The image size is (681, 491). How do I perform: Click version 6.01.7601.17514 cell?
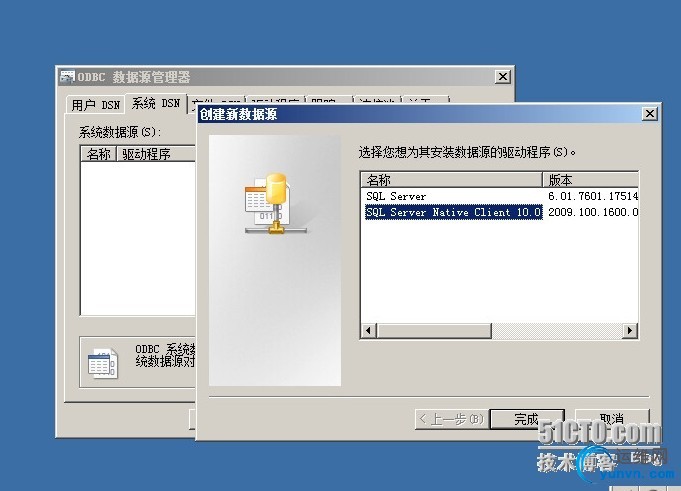coord(592,196)
